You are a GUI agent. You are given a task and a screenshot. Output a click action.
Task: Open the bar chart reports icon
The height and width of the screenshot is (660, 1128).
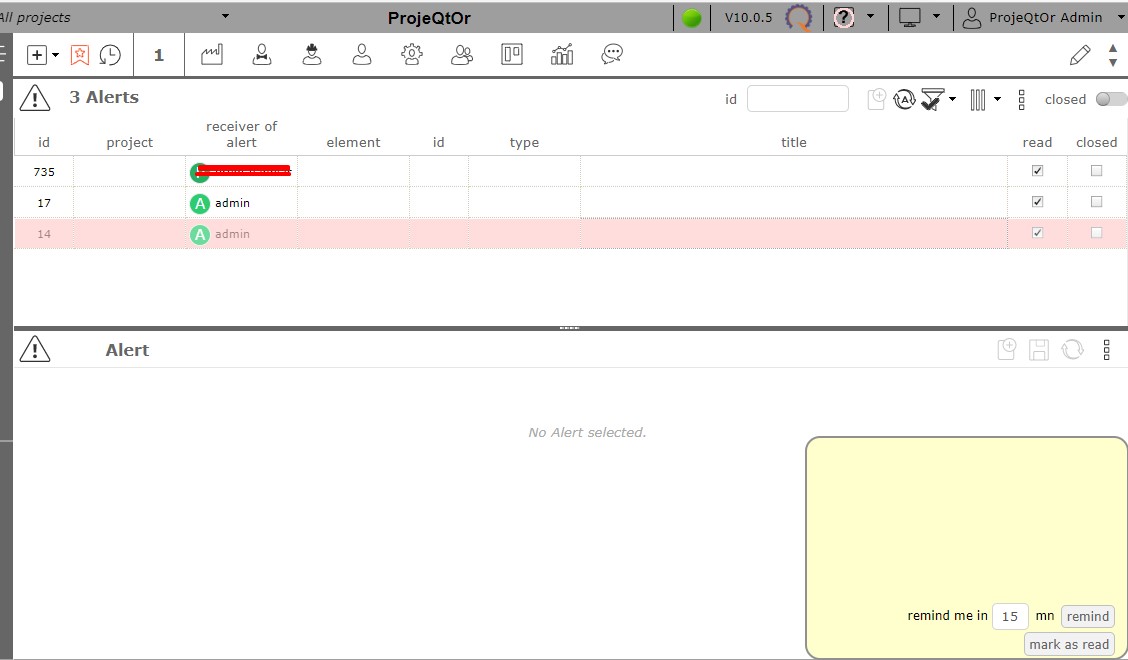pos(562,54)
